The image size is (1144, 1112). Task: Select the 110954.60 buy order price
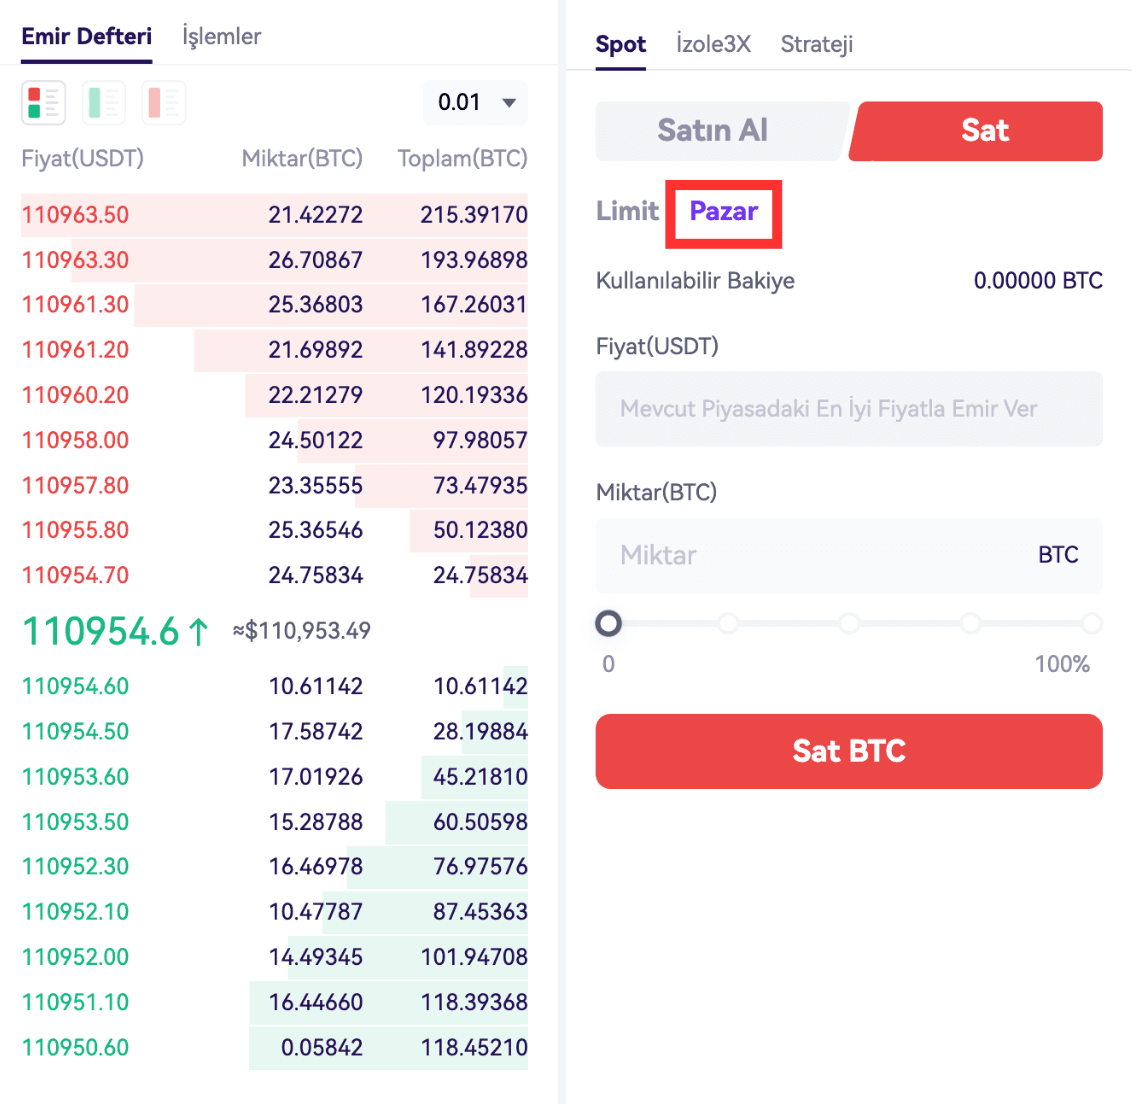76,687
